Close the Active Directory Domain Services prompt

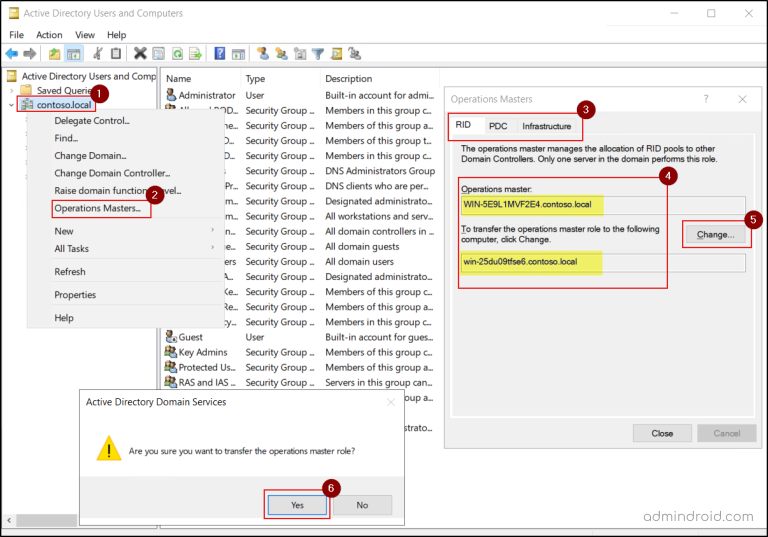coord(391,402)
